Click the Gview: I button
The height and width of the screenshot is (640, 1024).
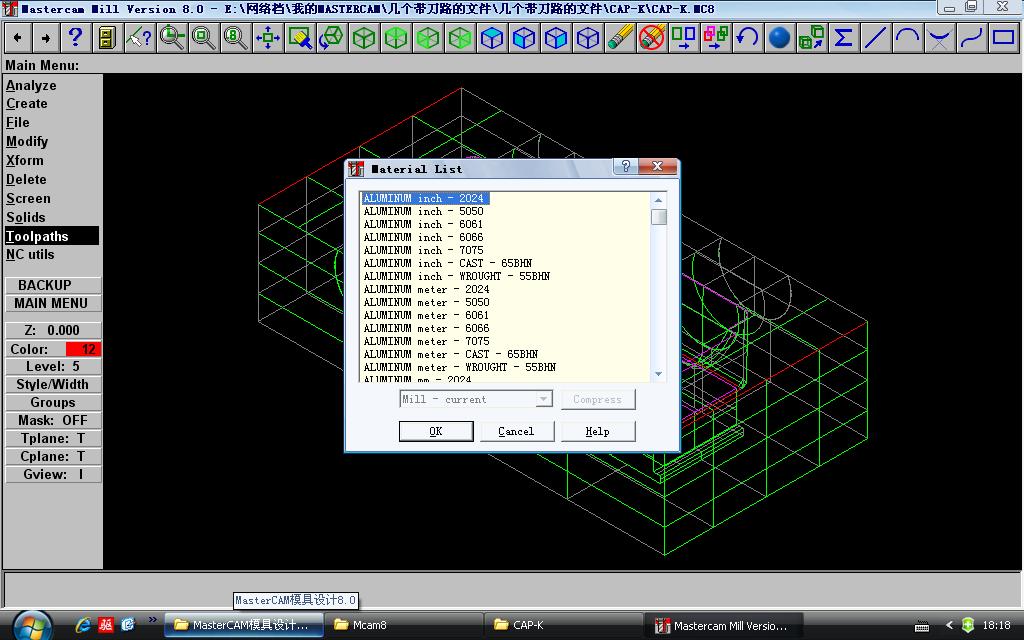53,474
